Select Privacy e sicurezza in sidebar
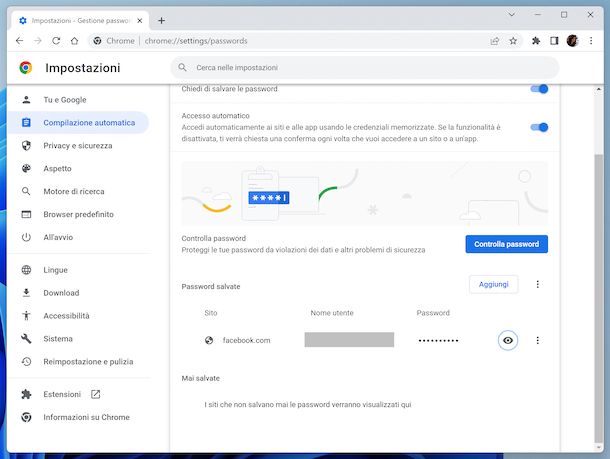Screen dimensions: 610x459 click(x=77, y=145)
